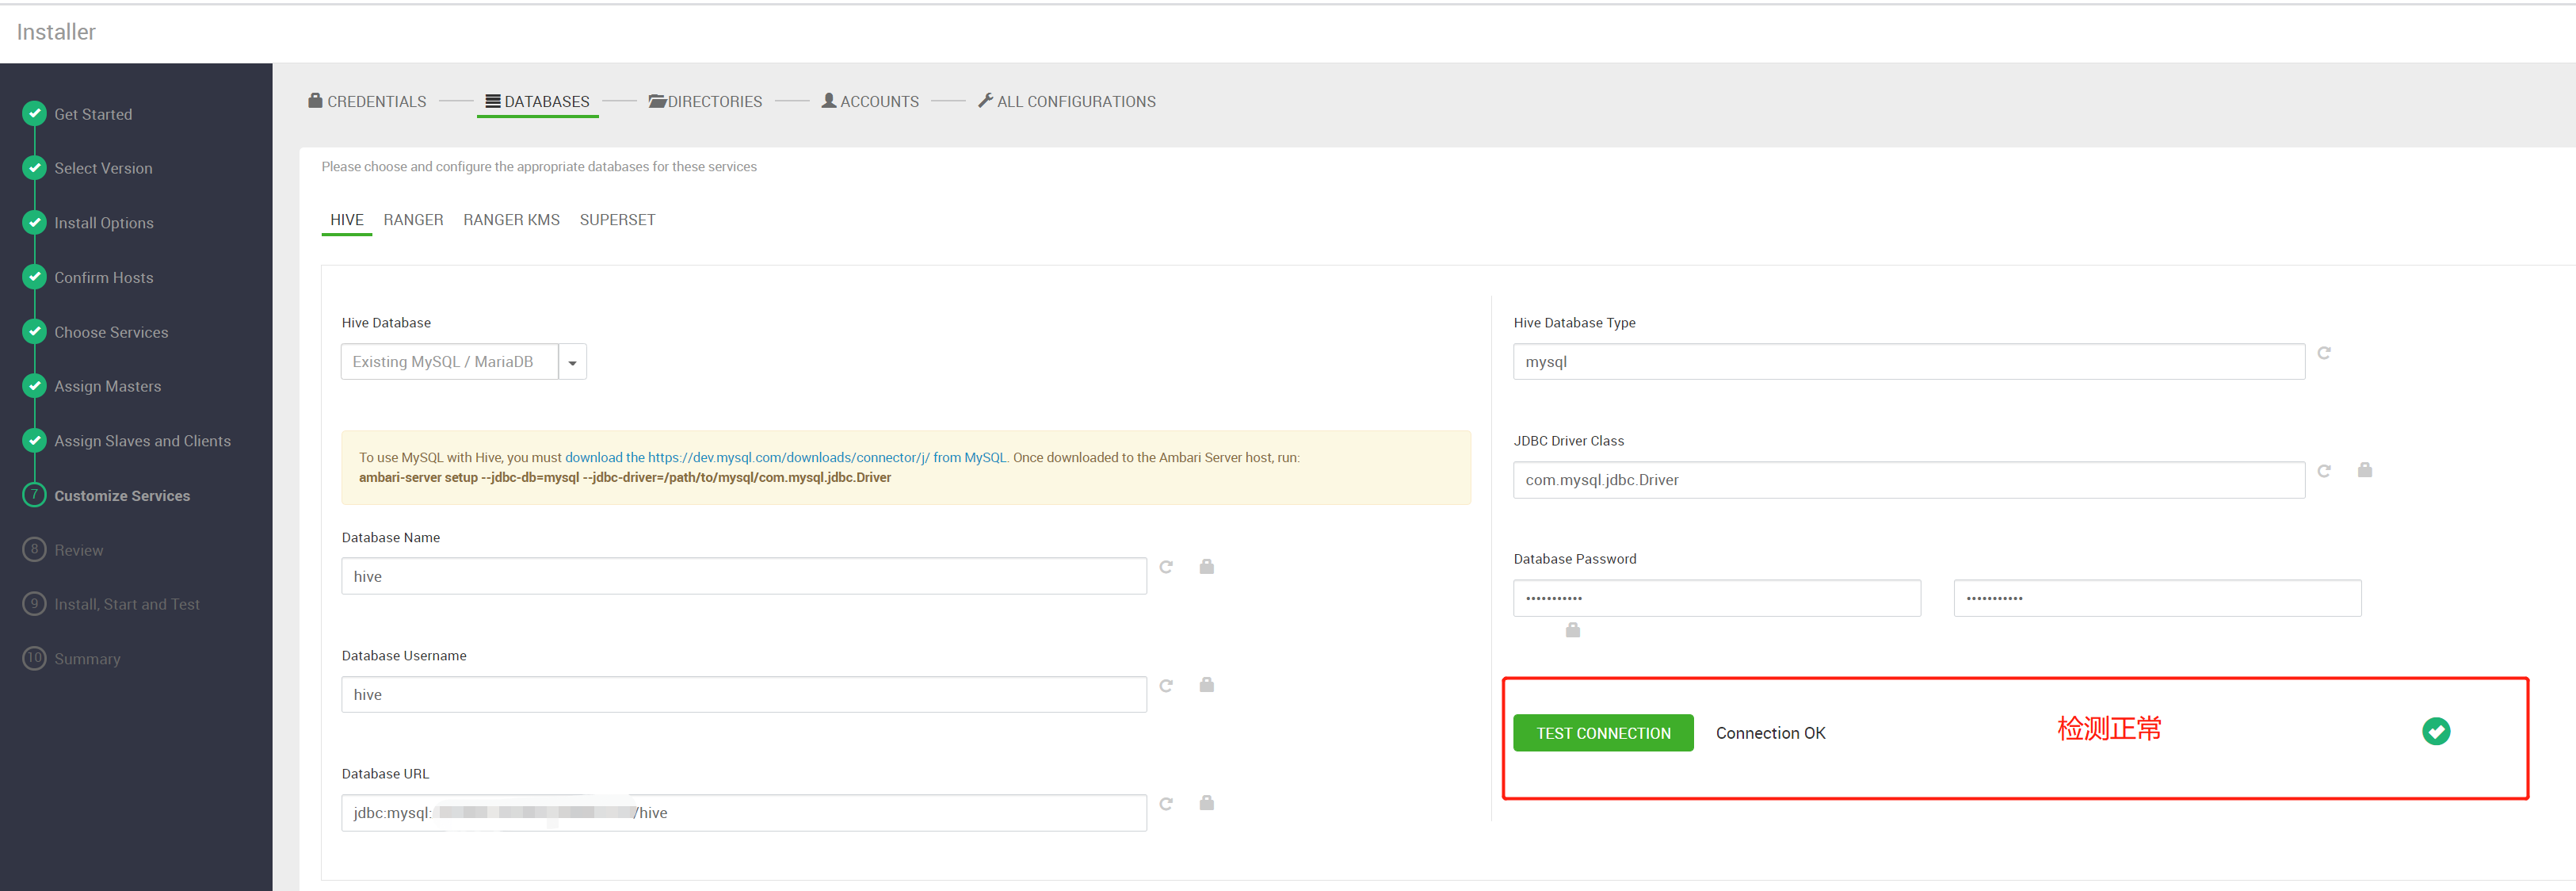Click the lock icon beside Database URL
Screen dimensions: 2576x891
coord(1207,803)
